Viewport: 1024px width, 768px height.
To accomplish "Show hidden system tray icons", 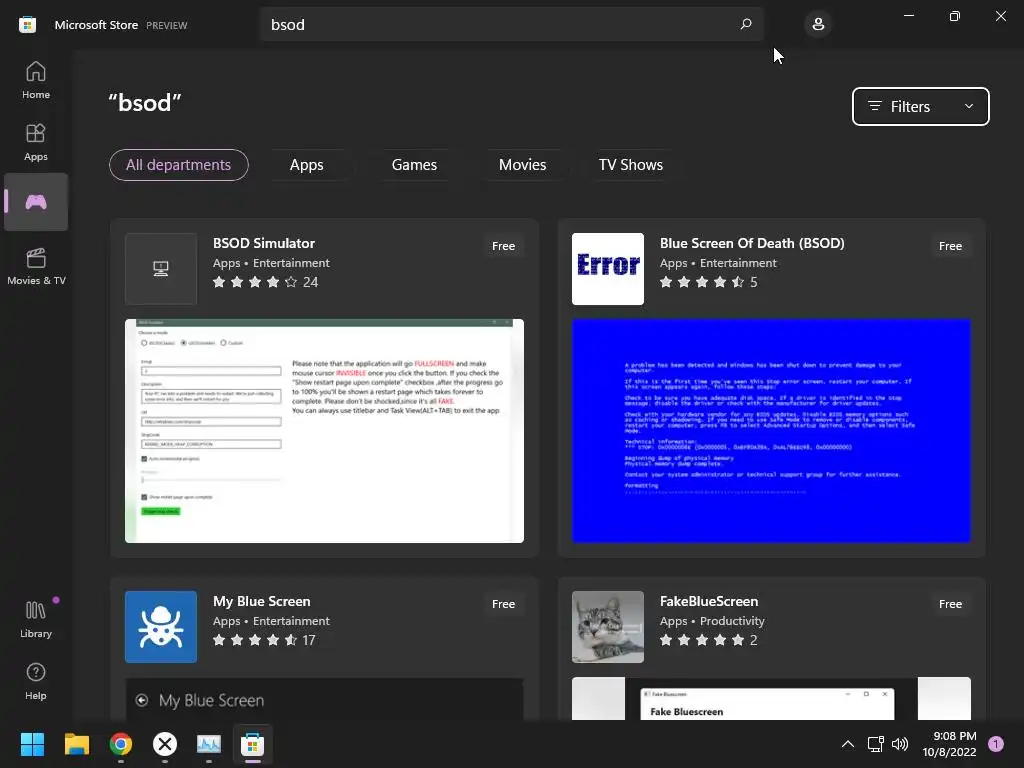I will click(x=848, y=744).
